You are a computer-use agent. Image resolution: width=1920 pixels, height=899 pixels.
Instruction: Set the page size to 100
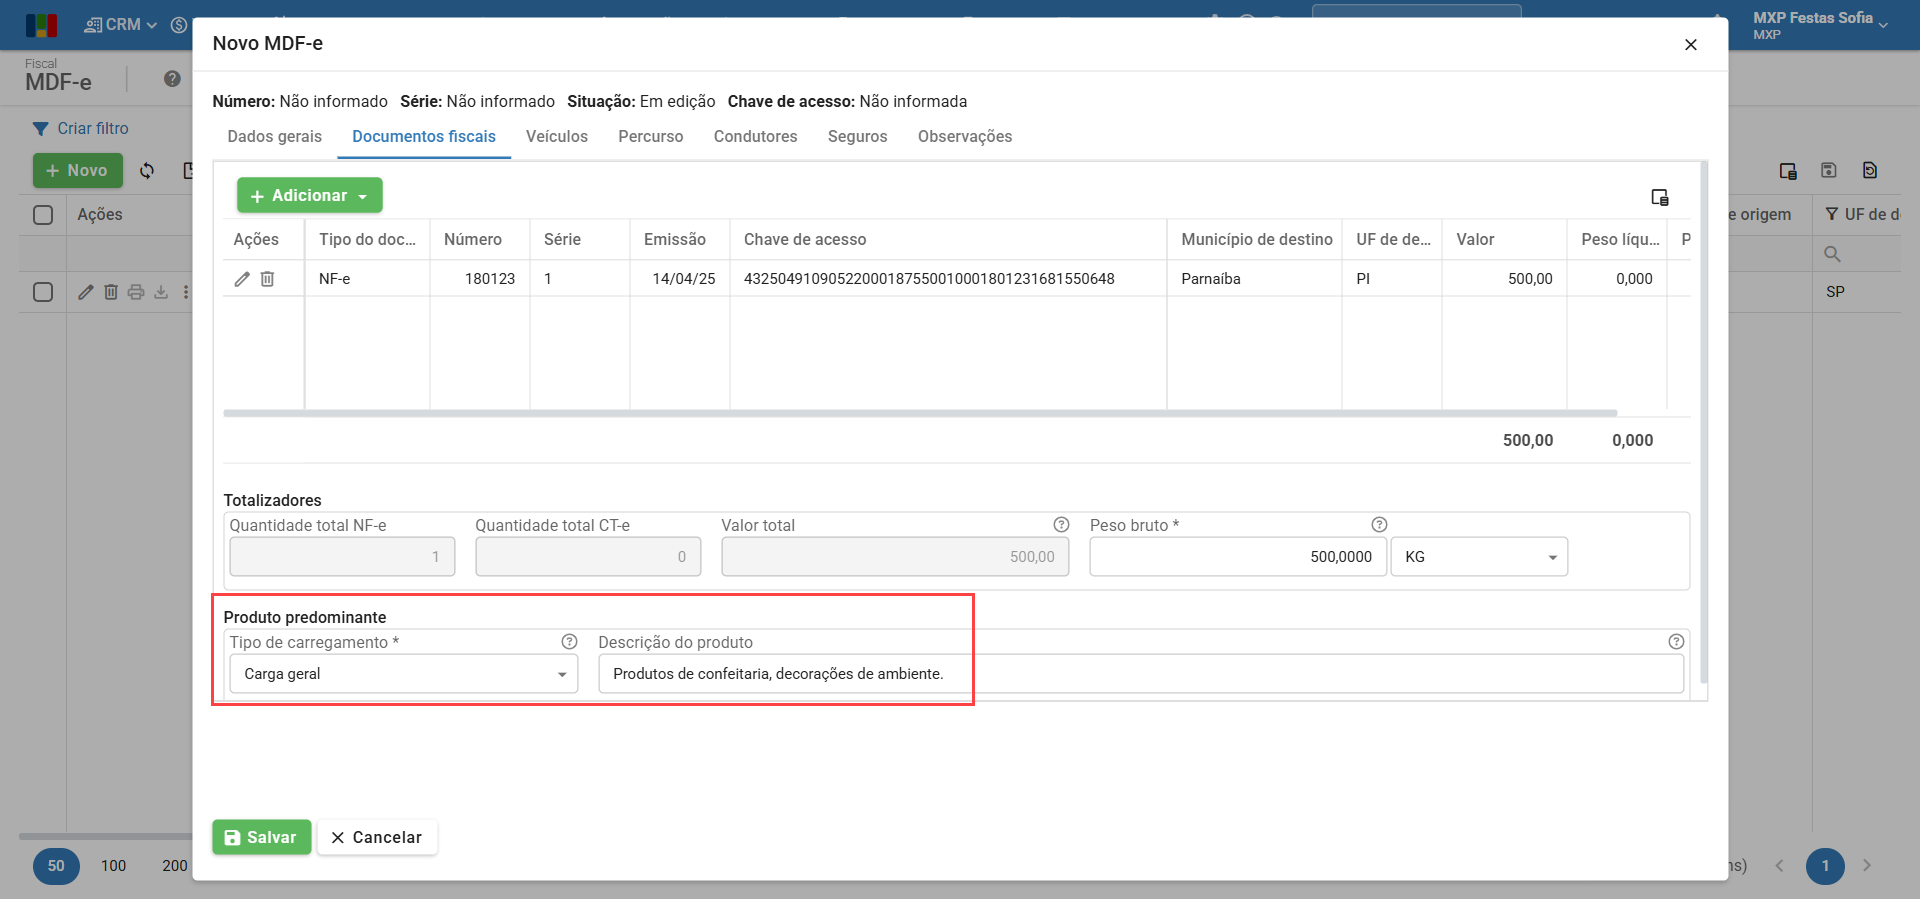click(x=114, y=866)
